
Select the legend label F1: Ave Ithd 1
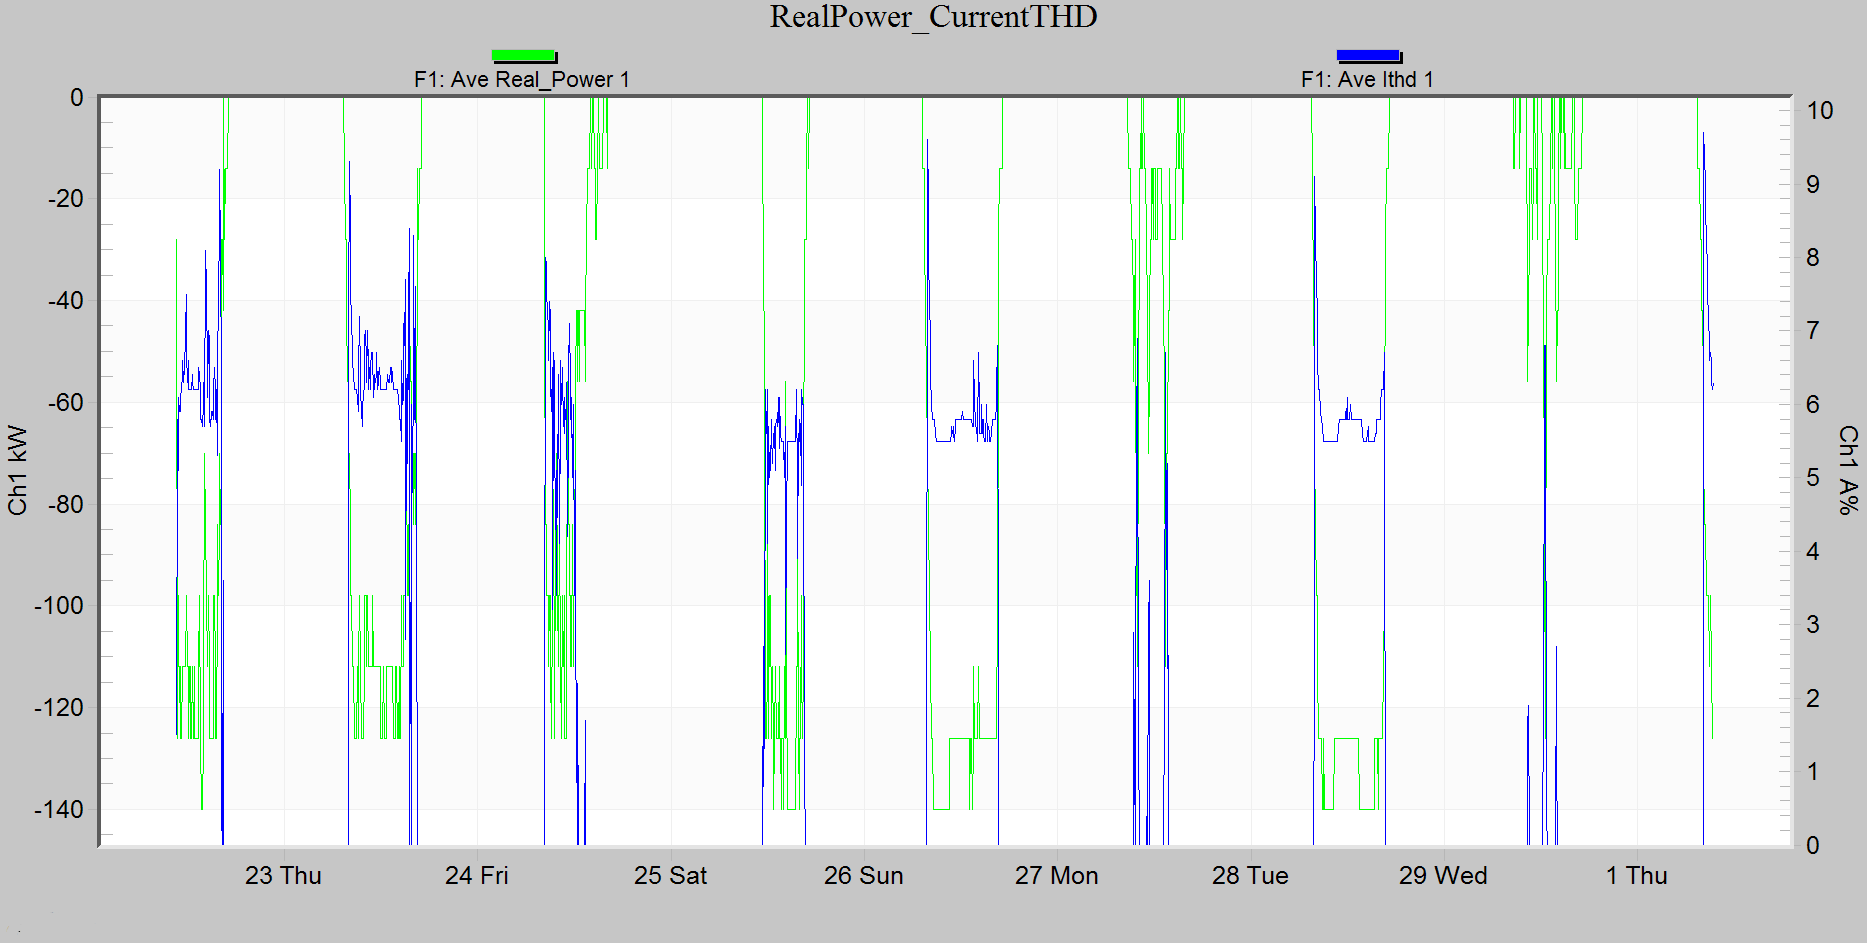(1366, 79)
